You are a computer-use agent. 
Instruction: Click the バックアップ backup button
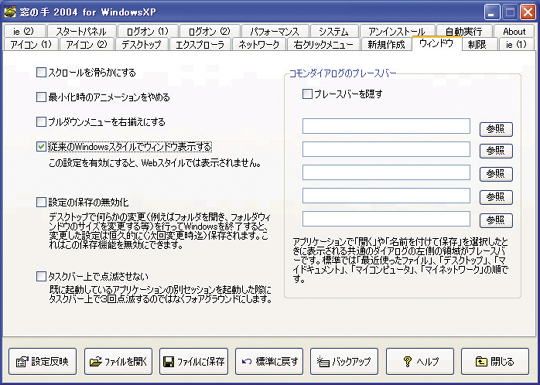[344, 361]
